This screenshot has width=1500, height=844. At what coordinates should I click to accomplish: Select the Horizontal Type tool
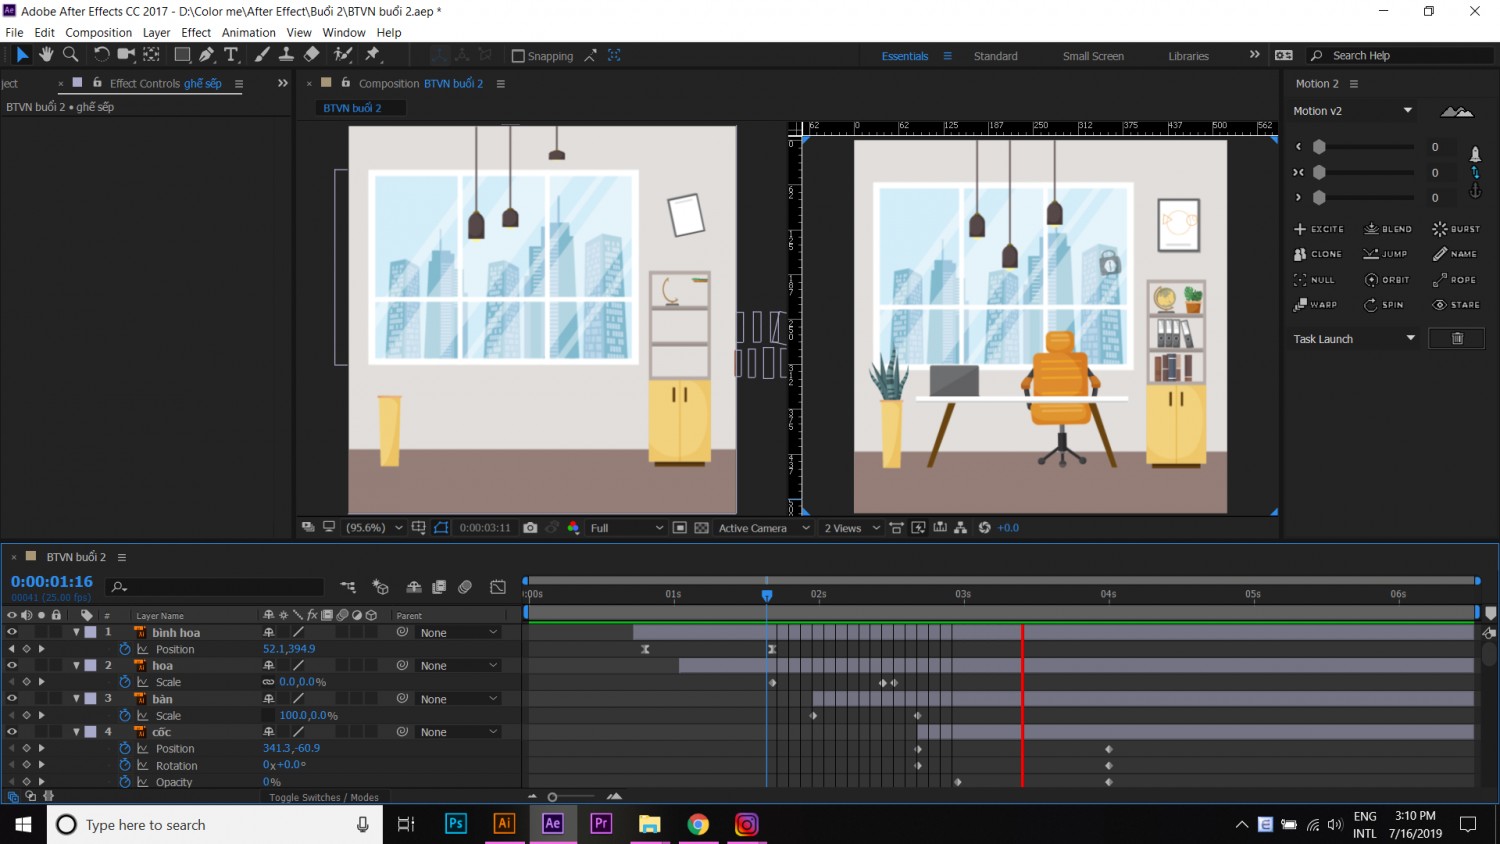point(231,55)
